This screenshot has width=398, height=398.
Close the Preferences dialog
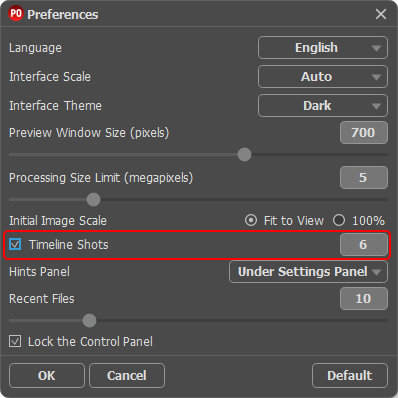pyautogui.click(x=381, y=14)
